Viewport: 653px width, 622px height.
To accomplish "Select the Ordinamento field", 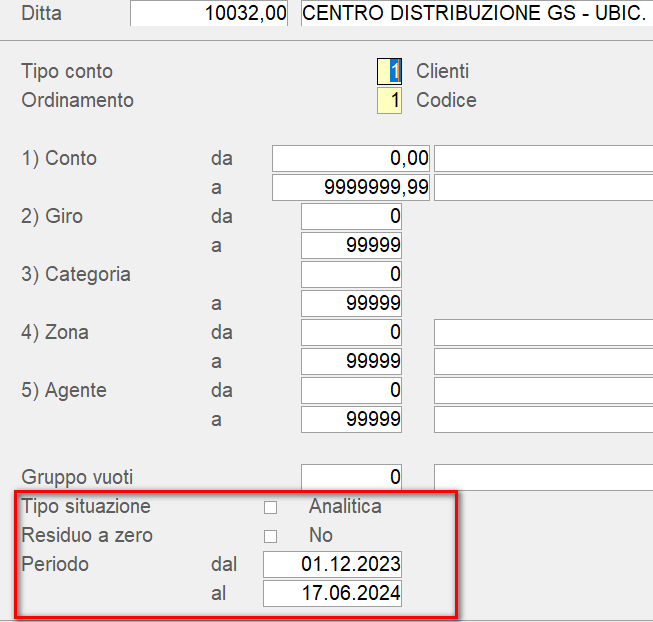I will (389, 101).
